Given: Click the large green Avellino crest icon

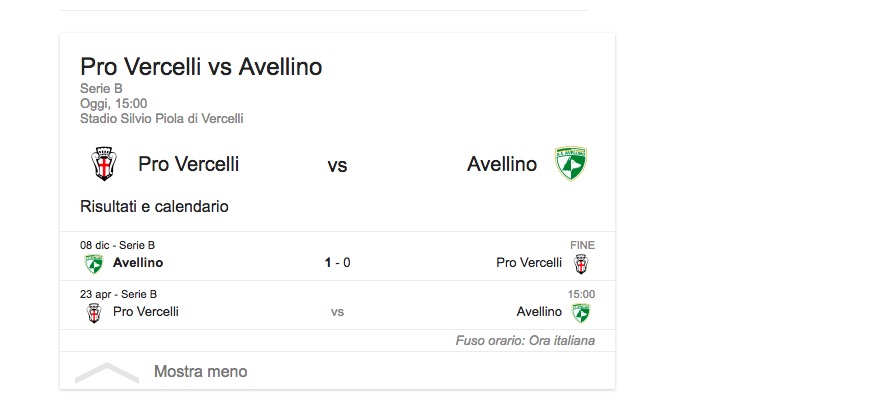Looking at the screenshot, I should pyautogui.click(x=571, y=164).
